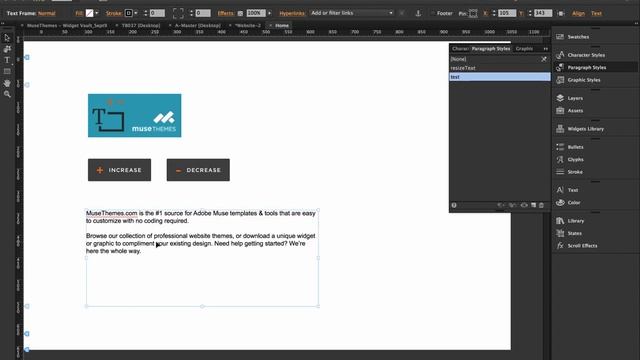Open the Stroke color dropdown arrow
This screenshot has width=640, height=360.
(136, 13)
